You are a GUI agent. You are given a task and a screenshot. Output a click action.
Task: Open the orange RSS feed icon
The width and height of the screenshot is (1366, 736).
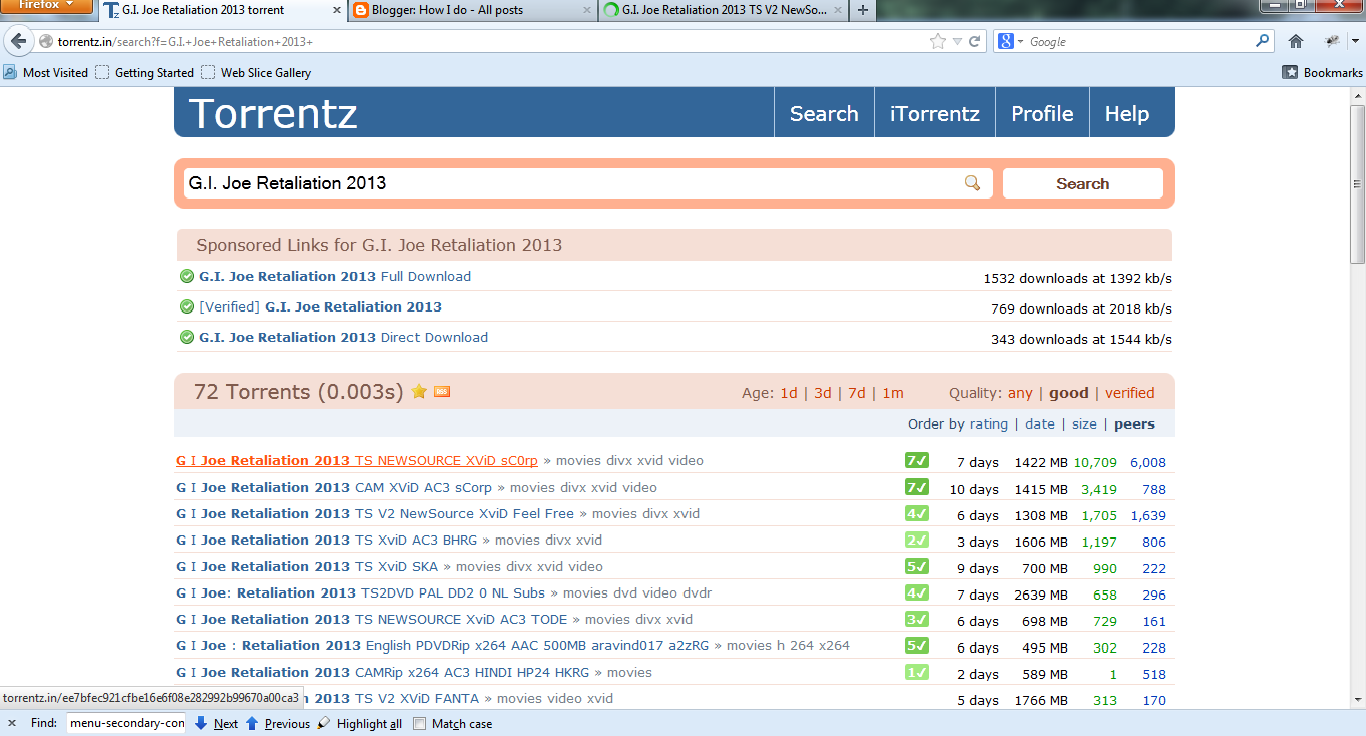442,391
